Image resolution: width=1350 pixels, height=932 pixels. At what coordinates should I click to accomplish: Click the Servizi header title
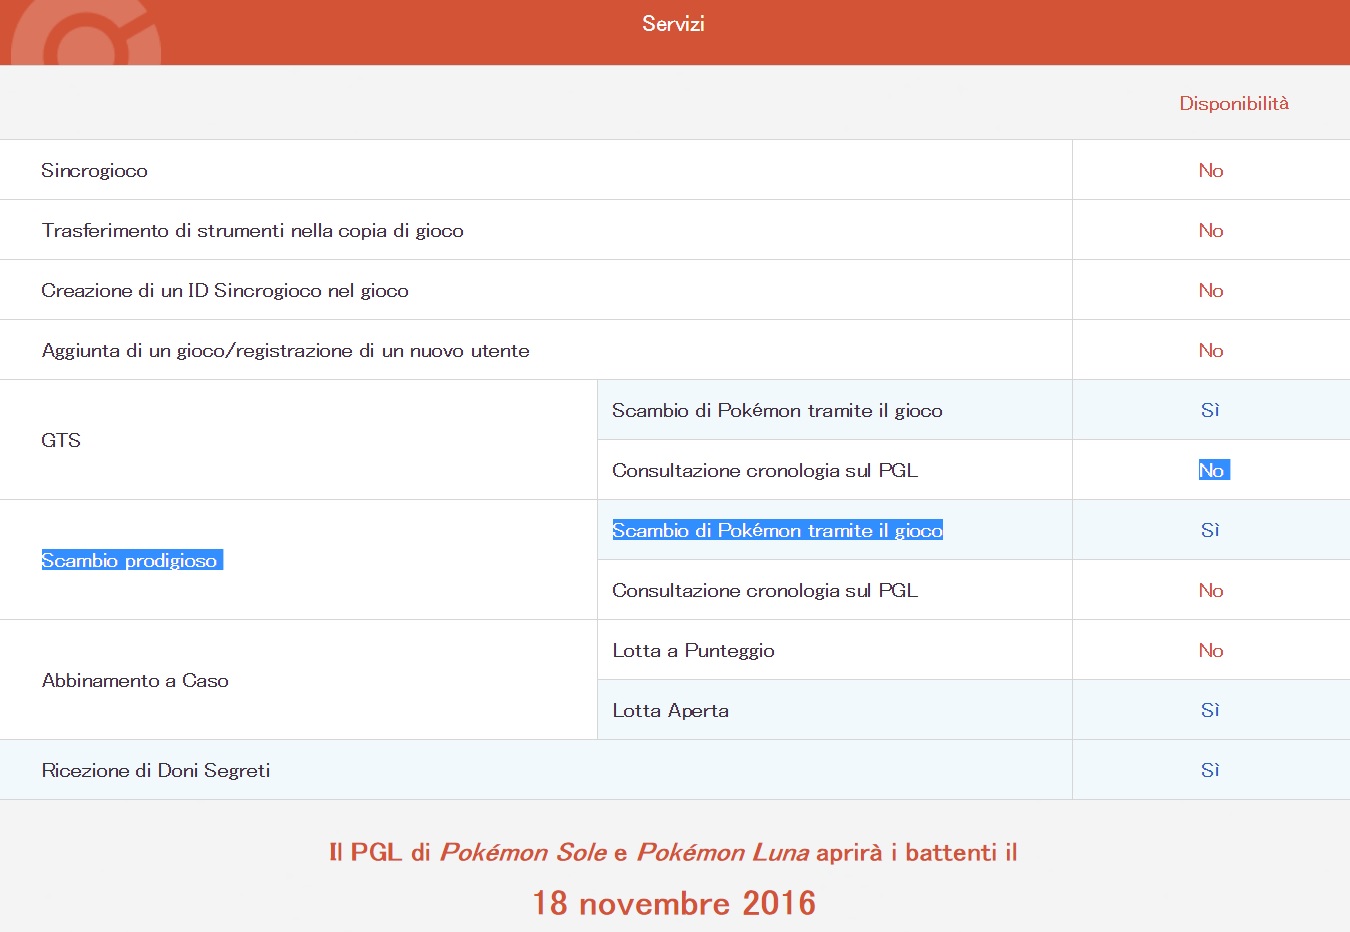click(673, 23)
